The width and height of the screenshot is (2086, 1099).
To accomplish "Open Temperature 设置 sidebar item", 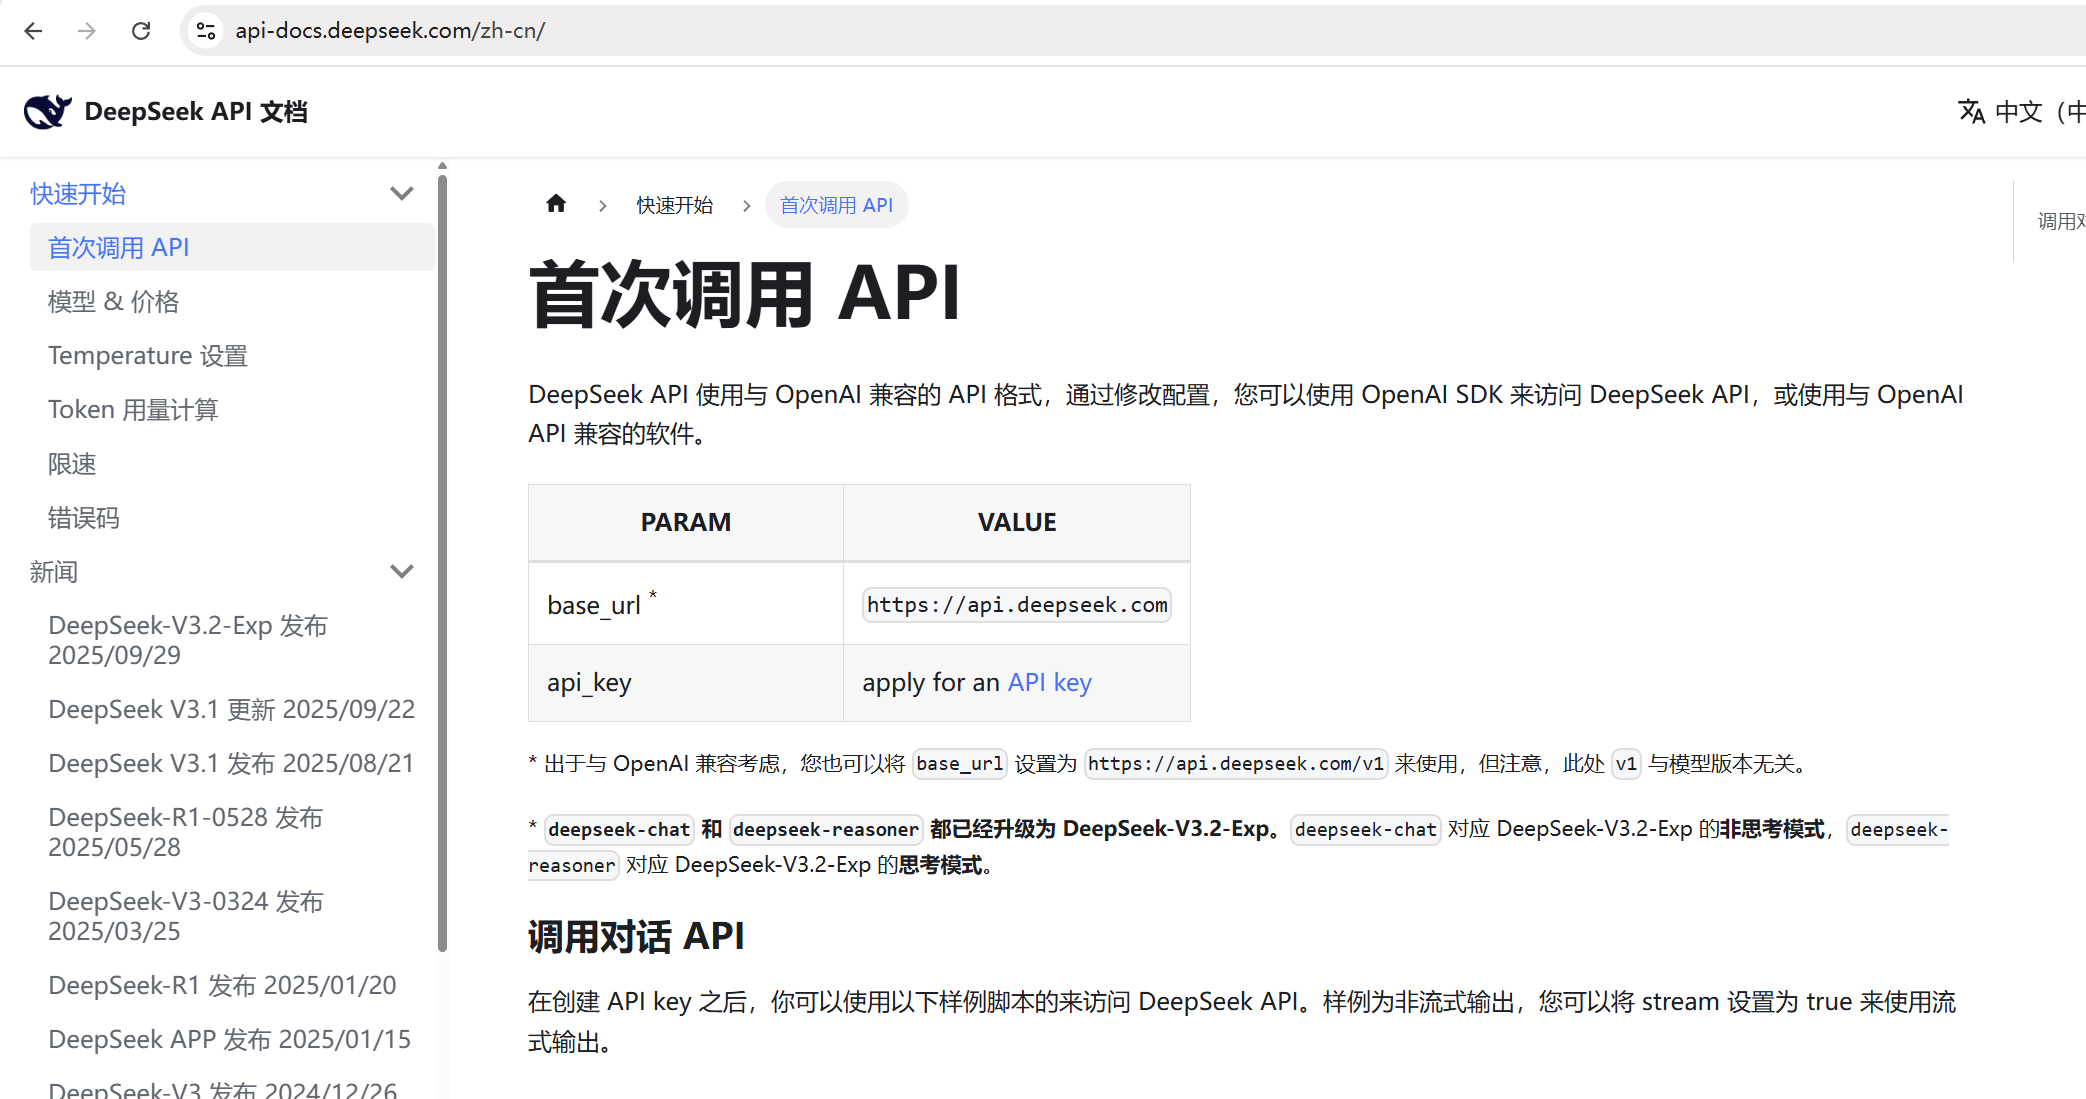I will [x=147, y=356].
